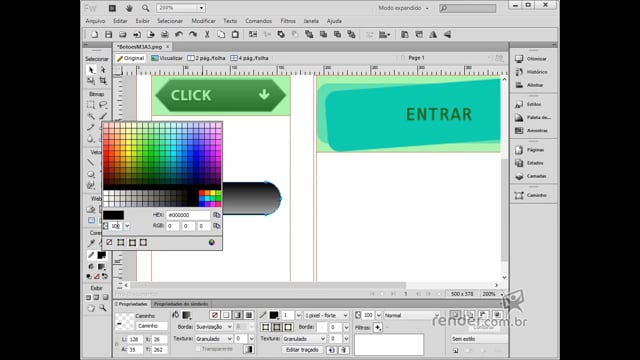Switch to the Visualizar preview mode
Screen dimensions: 640x360
(167, 58)
